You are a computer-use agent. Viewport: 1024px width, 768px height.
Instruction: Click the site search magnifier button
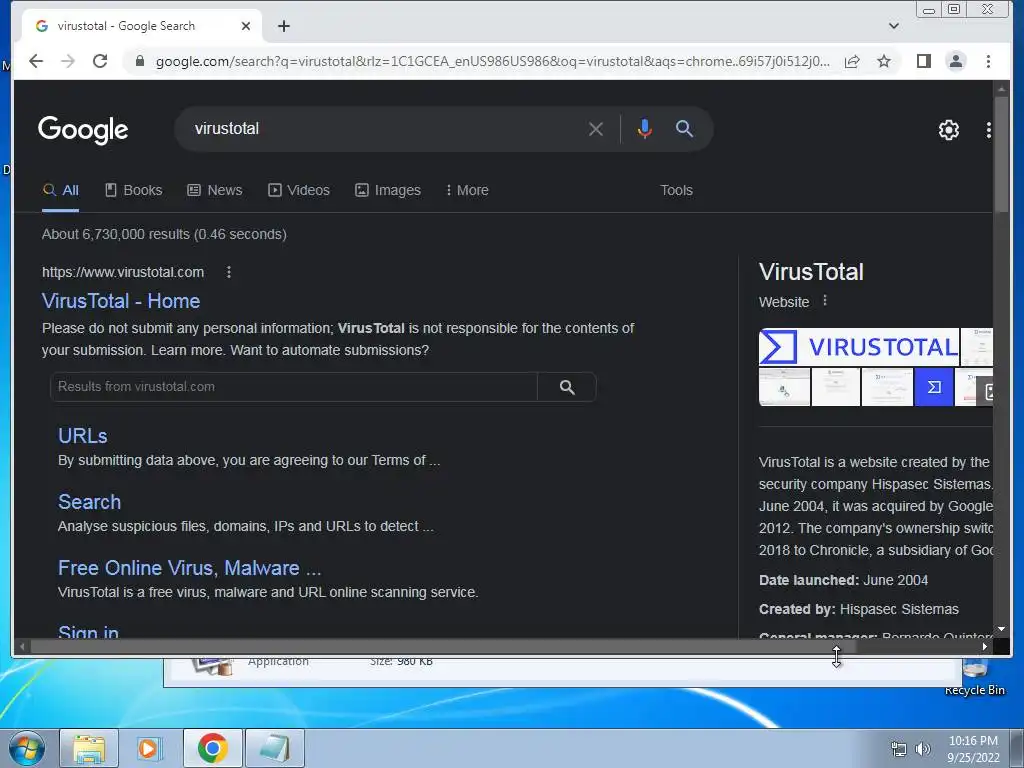(567, 387)
